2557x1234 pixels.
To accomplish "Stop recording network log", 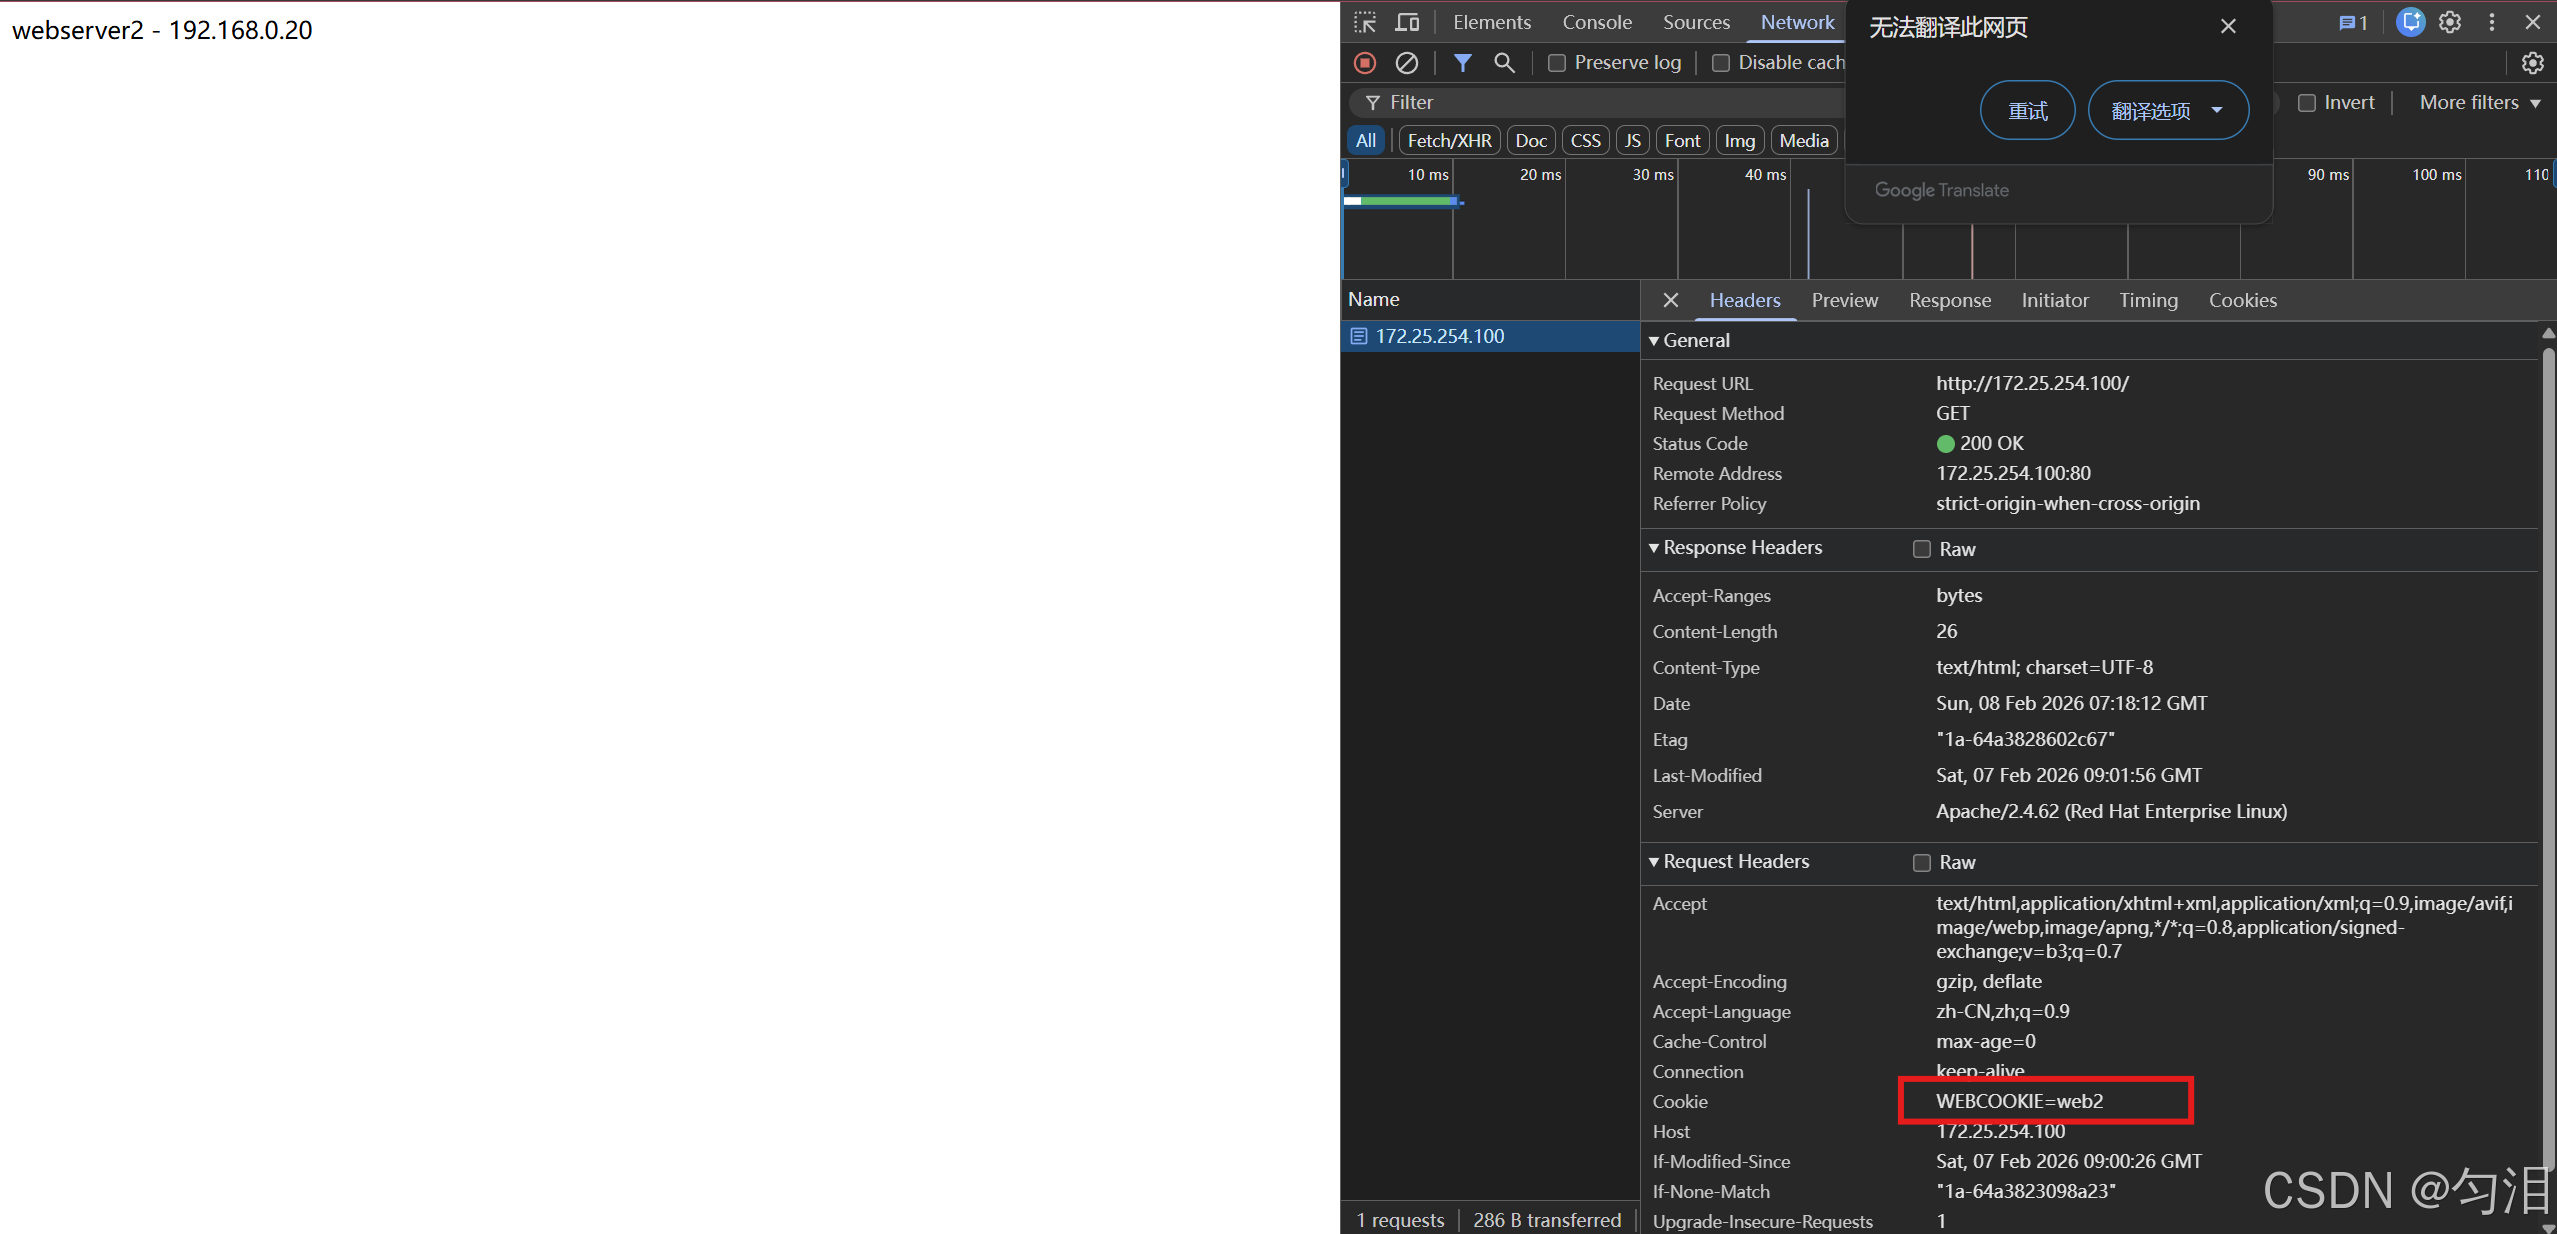I will (1365, 63).
